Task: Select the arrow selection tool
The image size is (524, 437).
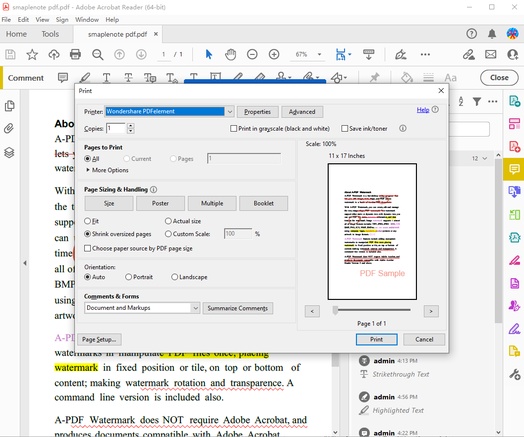Action: (209, 54)
